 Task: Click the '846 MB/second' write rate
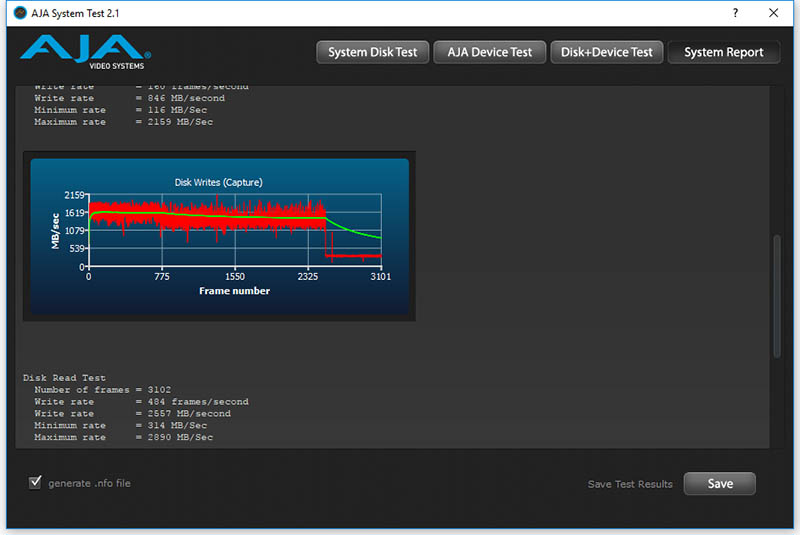[186, 98]
